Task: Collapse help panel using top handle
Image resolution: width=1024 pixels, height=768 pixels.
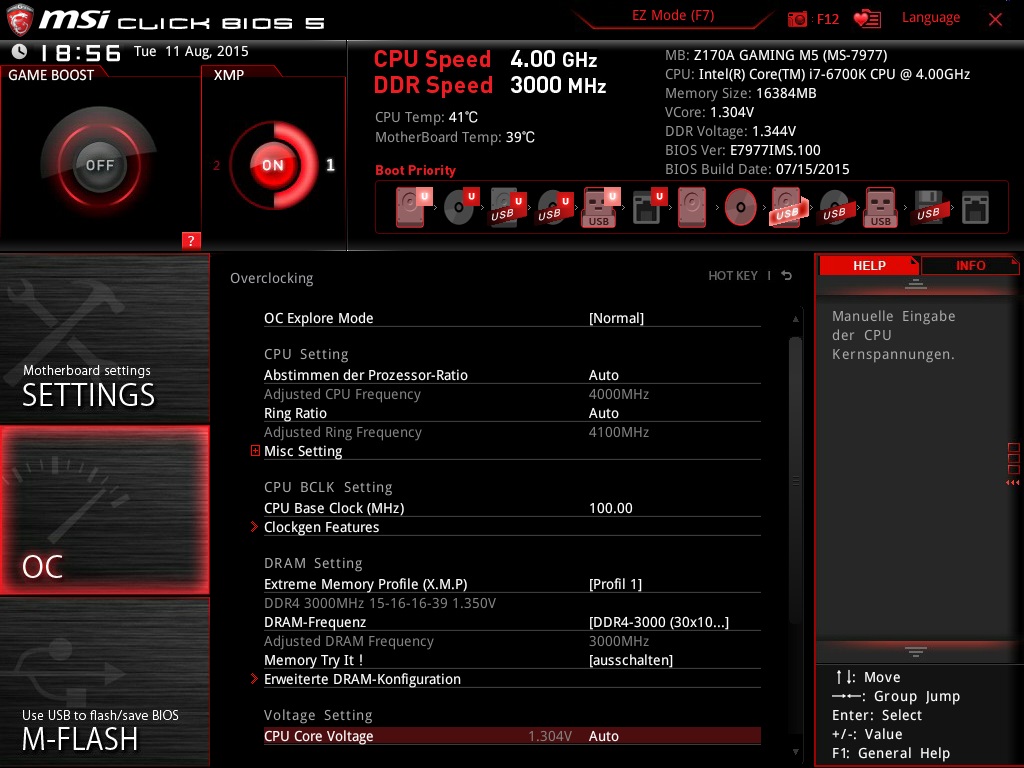Action: pos(915,284)
